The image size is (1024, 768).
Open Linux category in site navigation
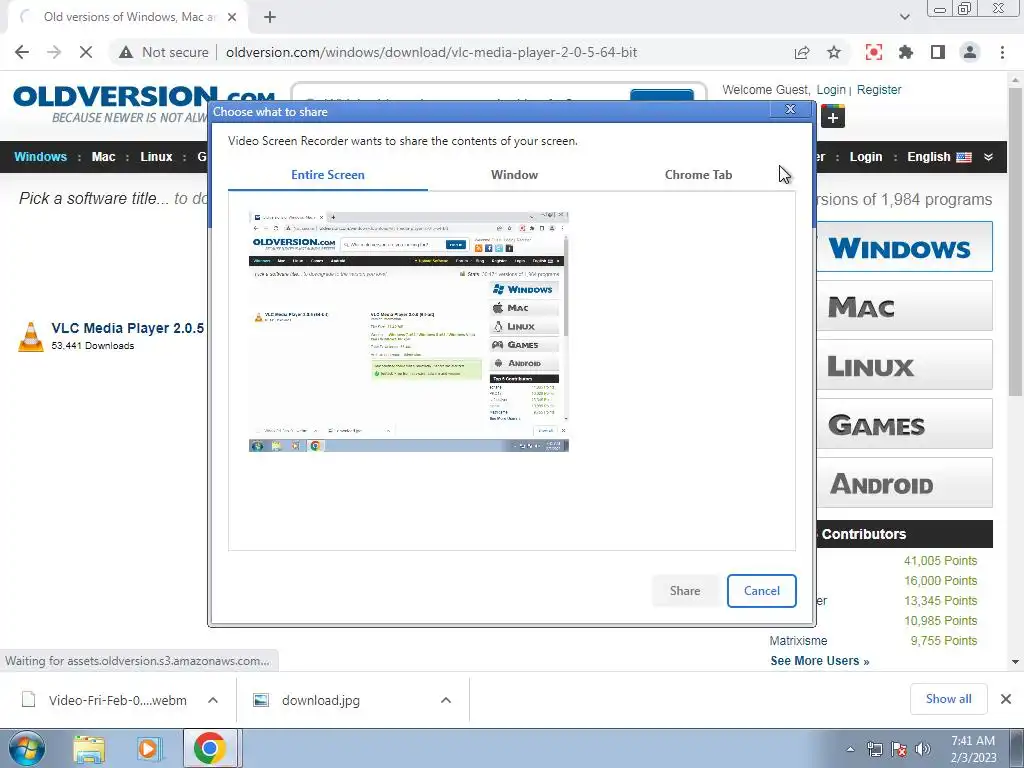(x=156, y=157)
